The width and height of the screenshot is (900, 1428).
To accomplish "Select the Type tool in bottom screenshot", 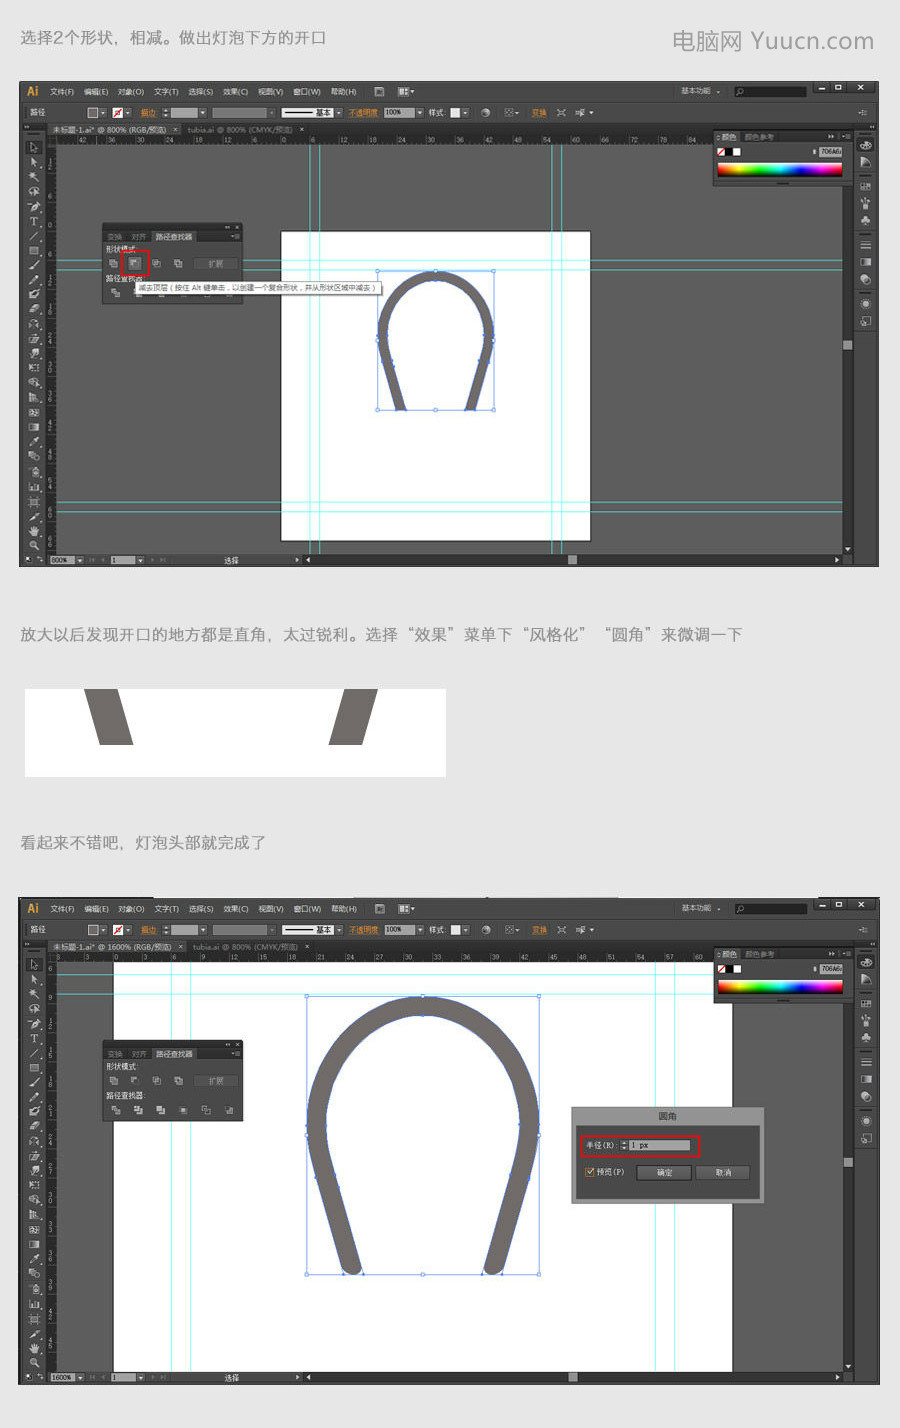I will [x=34, y=1039].
